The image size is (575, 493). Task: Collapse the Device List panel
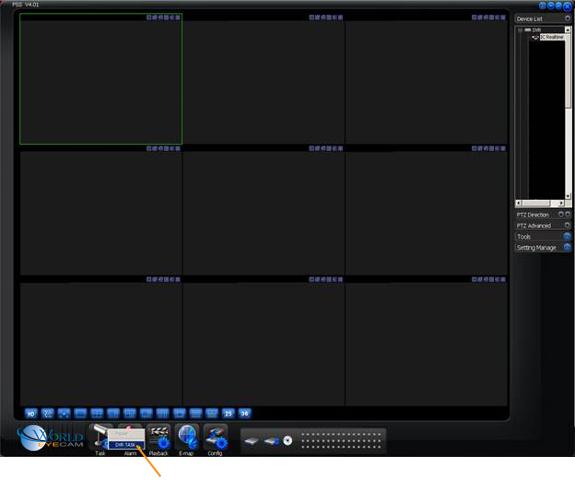click(x=567, y=18)
